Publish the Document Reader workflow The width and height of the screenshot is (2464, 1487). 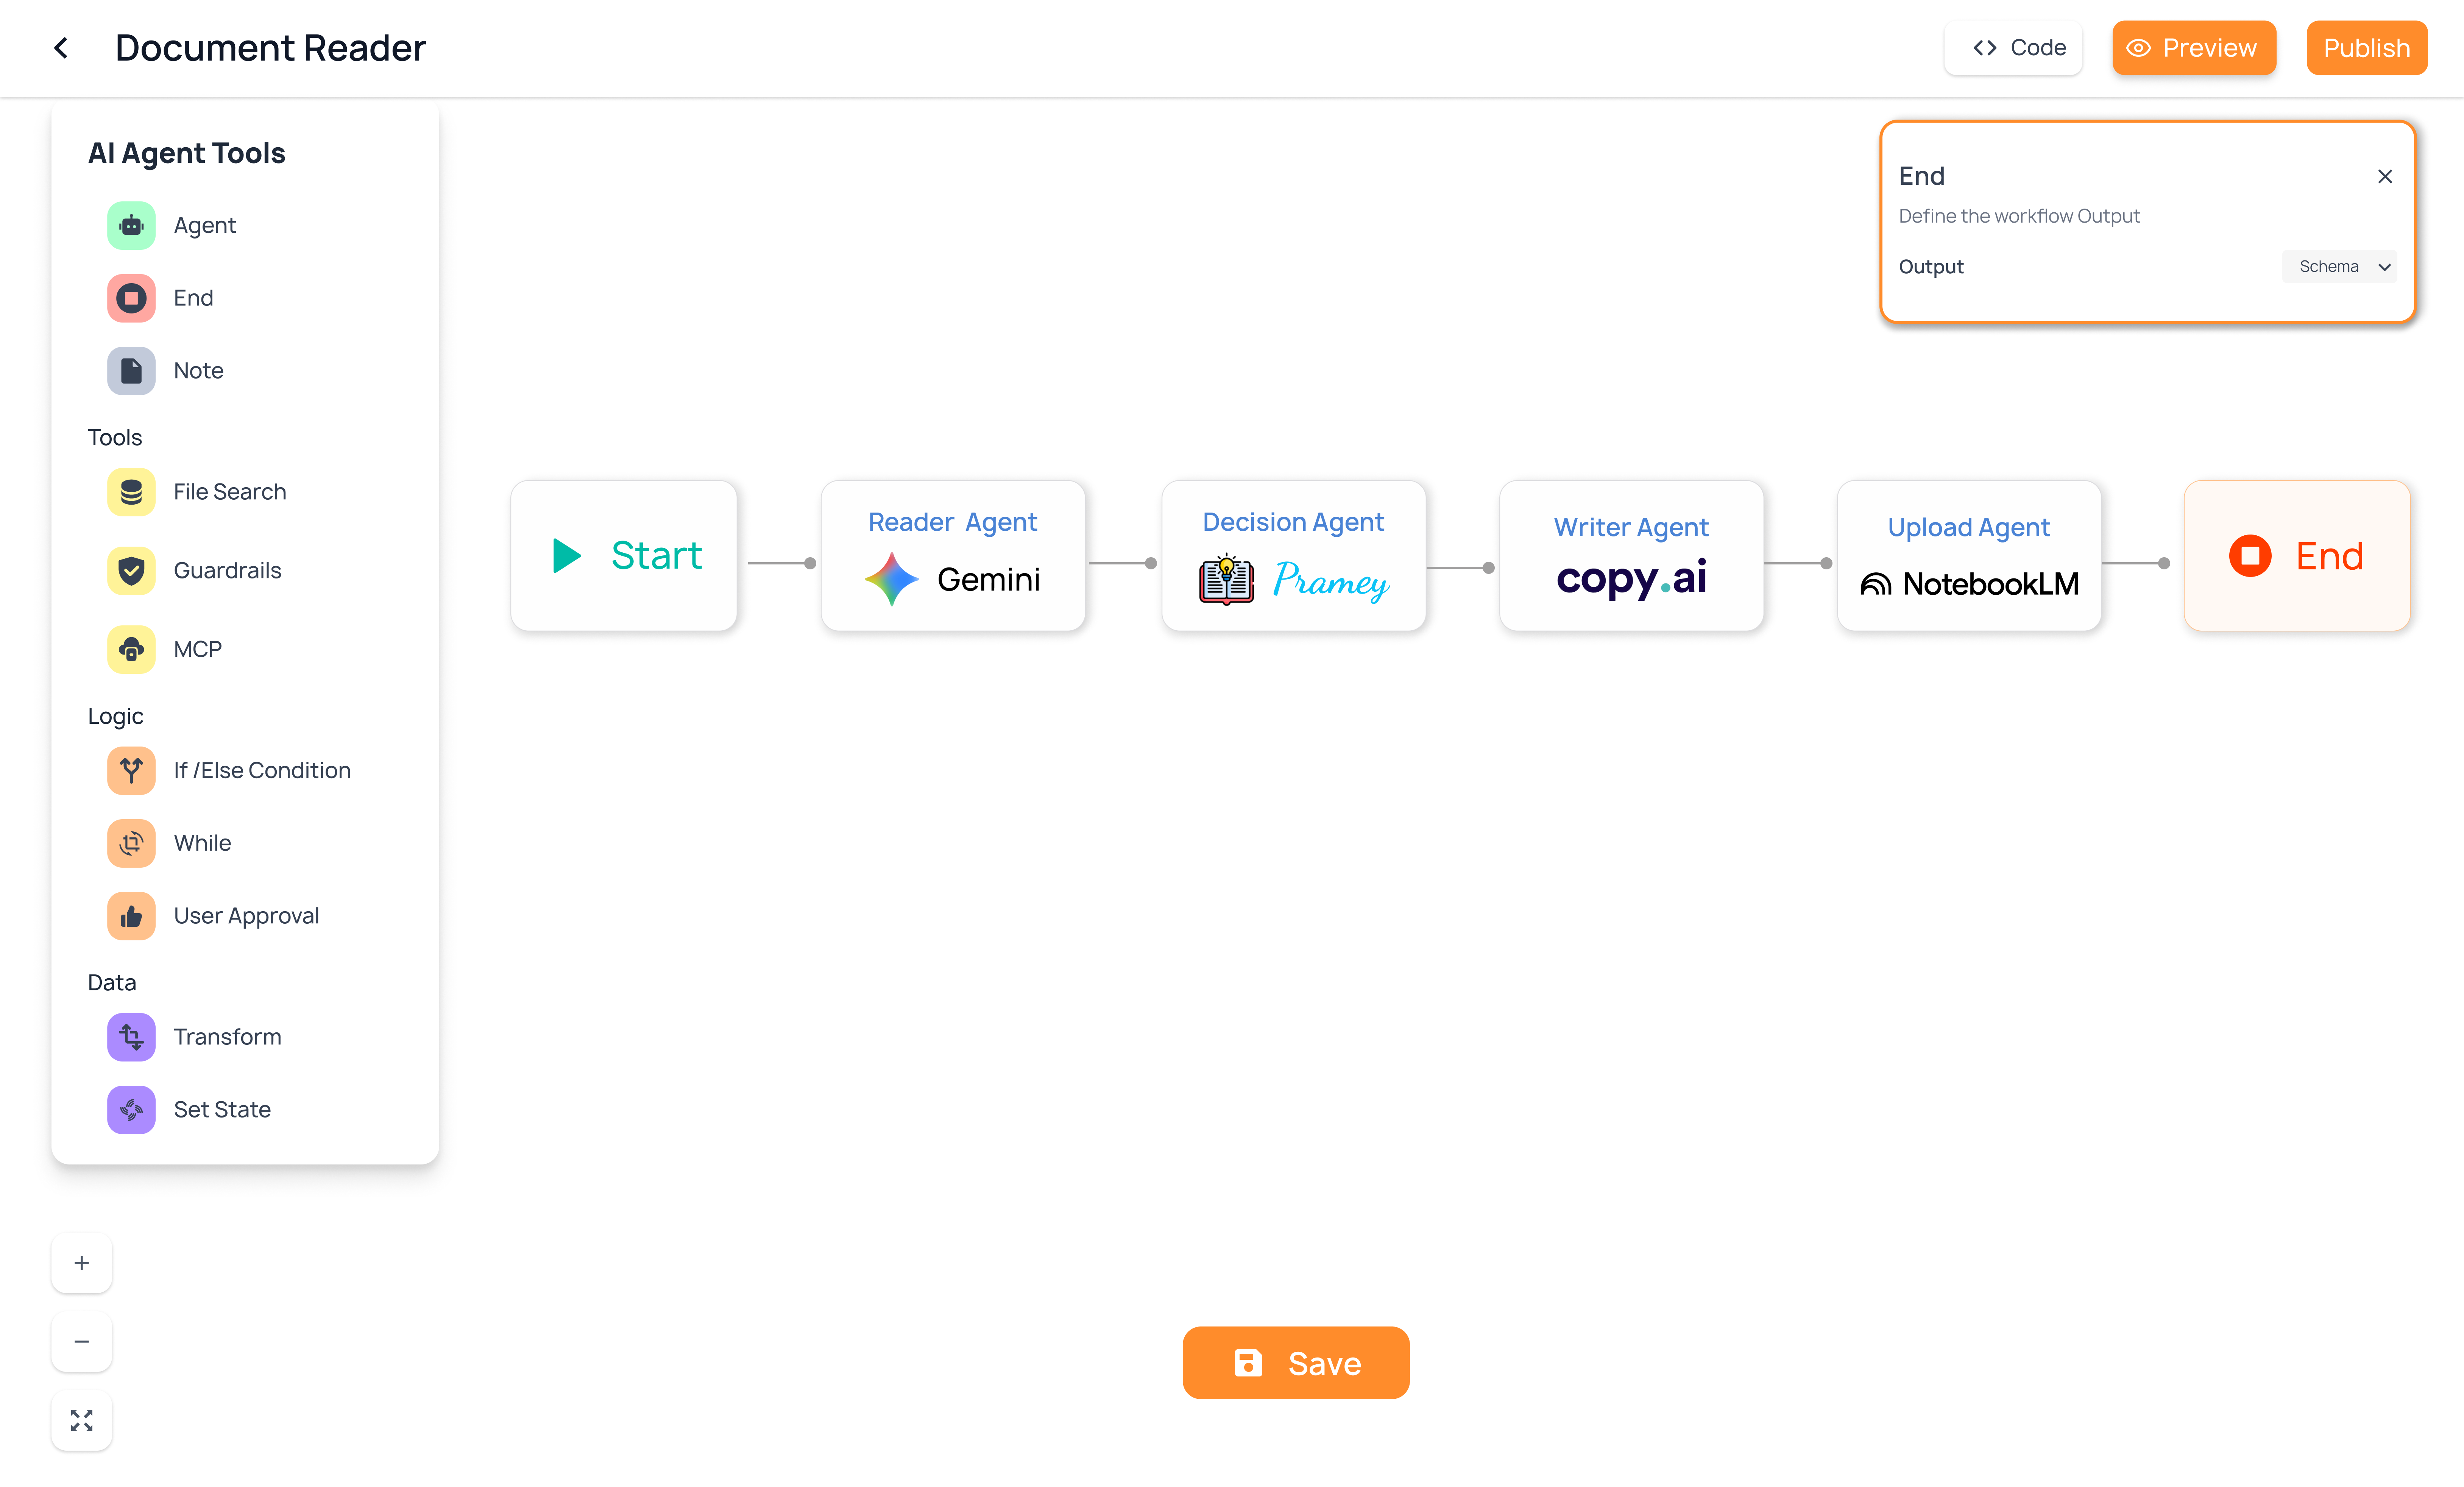(2366, 48)
